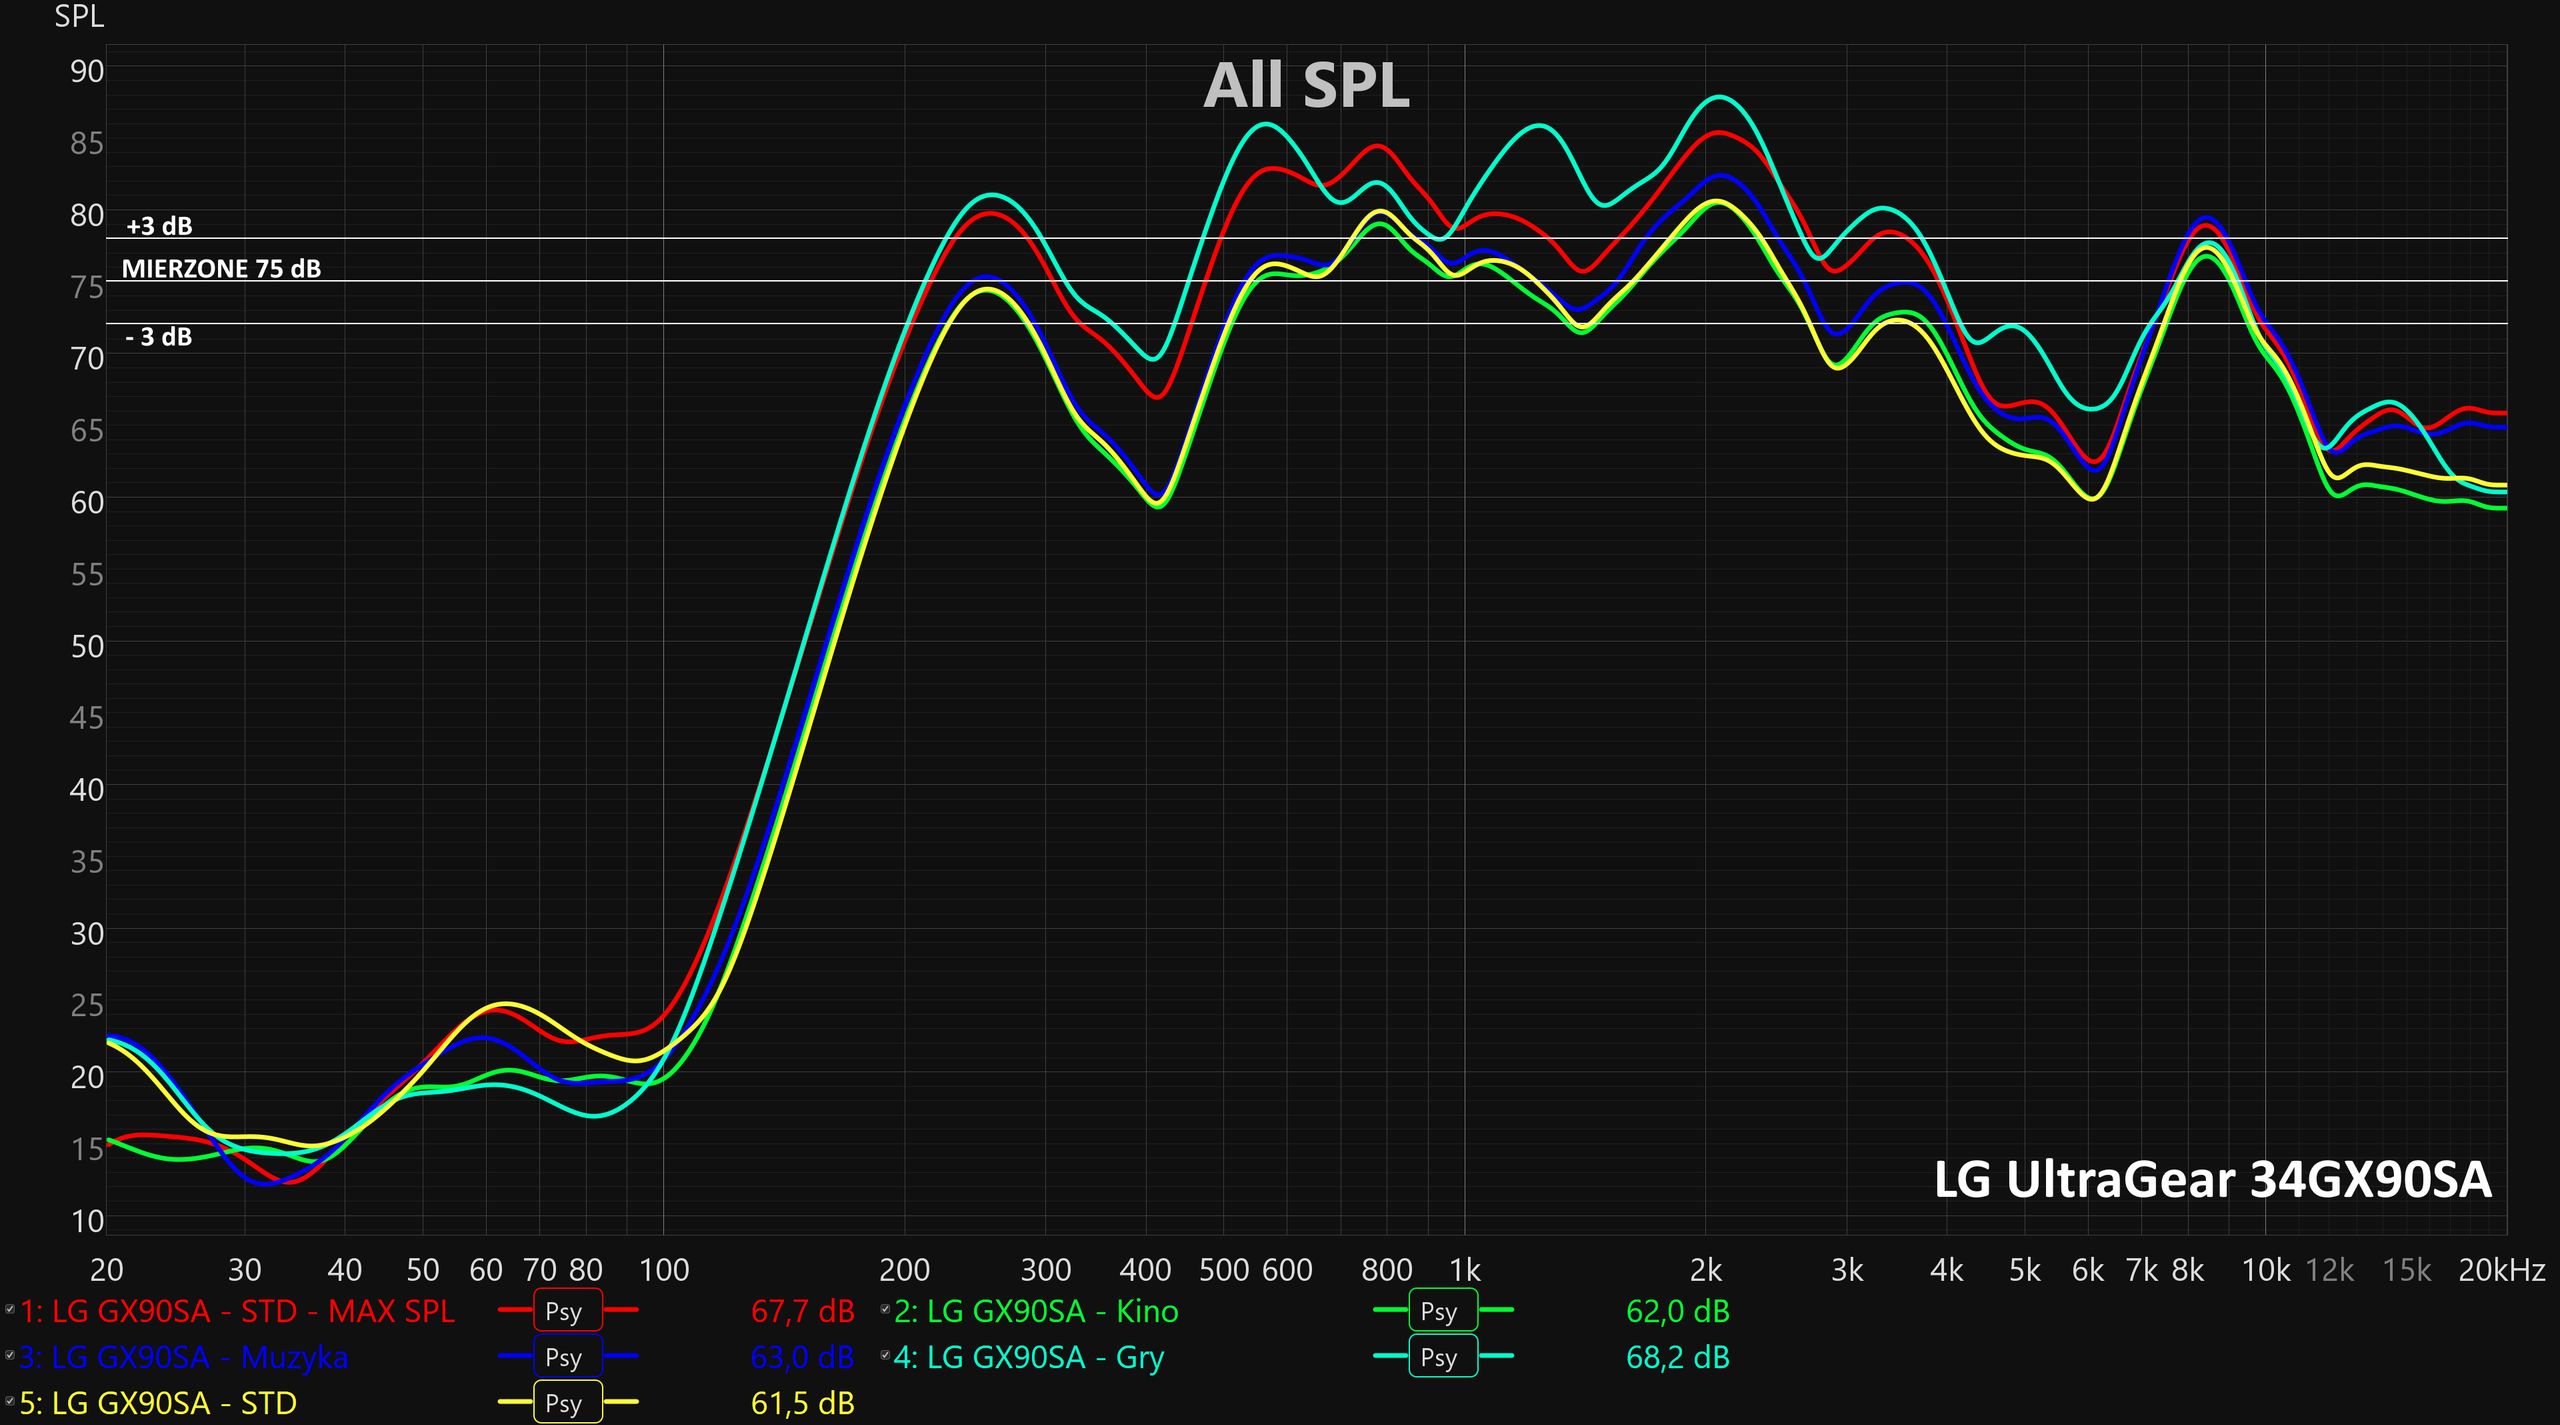Click the '- 3 dB' reference line label

tap(159, 337)
